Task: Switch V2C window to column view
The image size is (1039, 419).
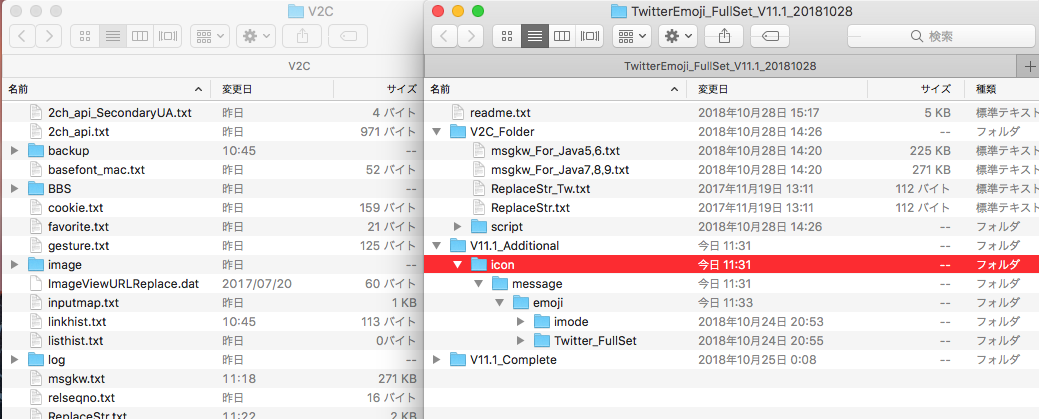Action: tap(140, 36)
